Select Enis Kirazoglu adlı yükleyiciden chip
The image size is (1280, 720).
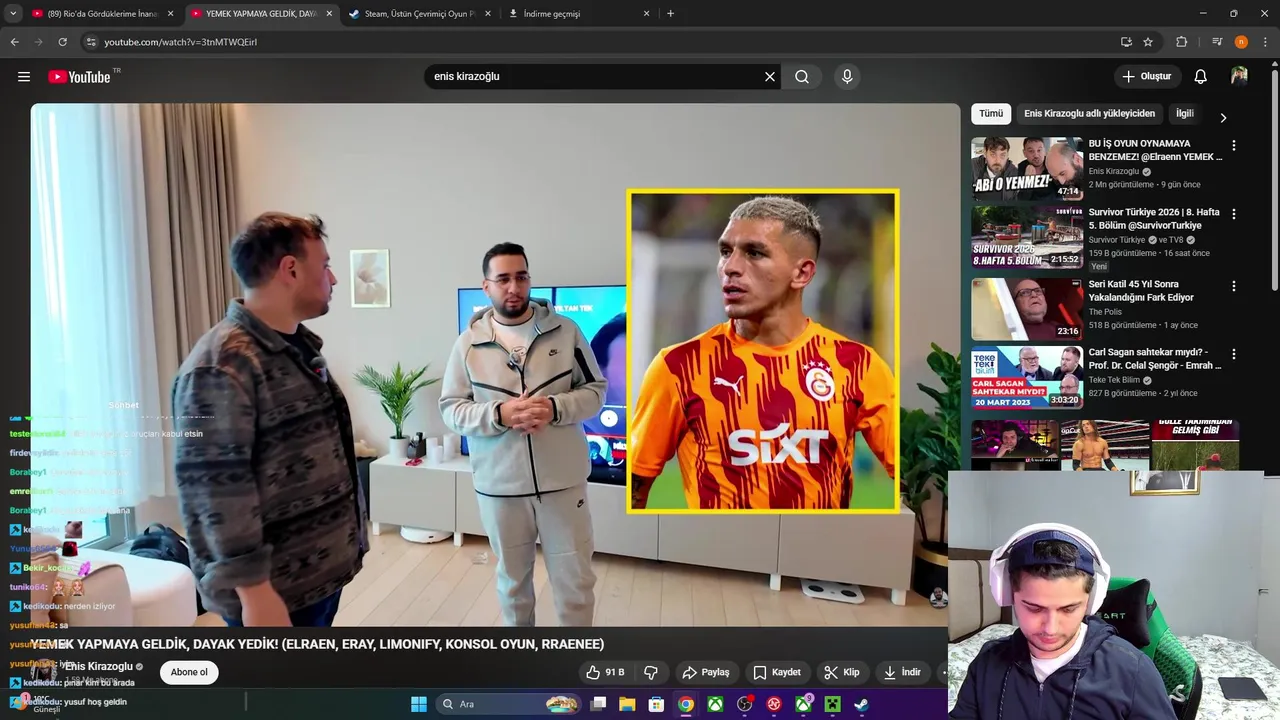click(1089, 114)
